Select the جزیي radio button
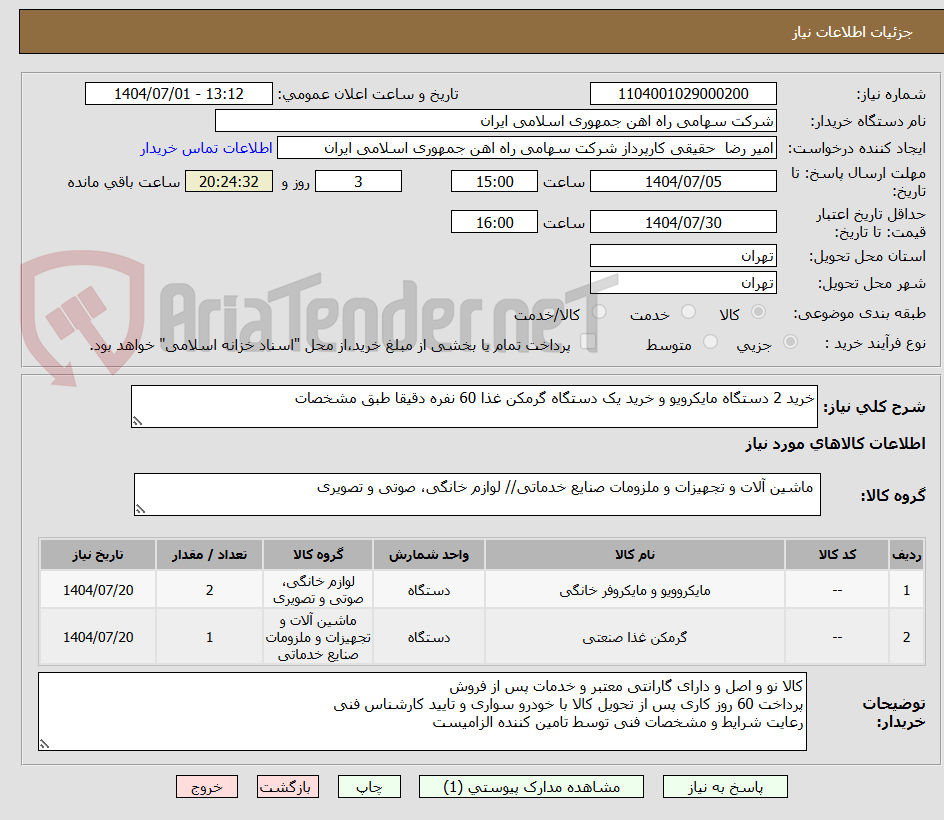Screen dimensions: 944x820 [x=790, y=341]
